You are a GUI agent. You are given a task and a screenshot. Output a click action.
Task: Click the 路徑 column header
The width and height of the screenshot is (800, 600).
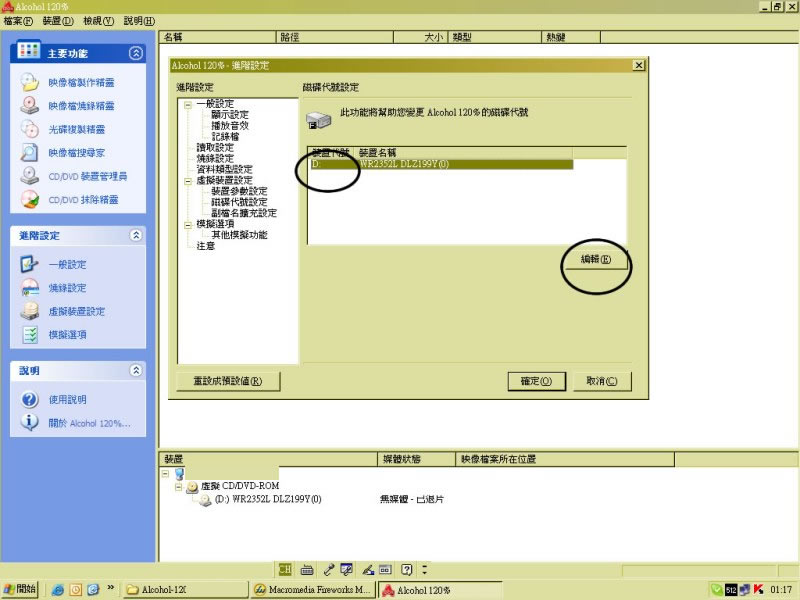(335, 37)
